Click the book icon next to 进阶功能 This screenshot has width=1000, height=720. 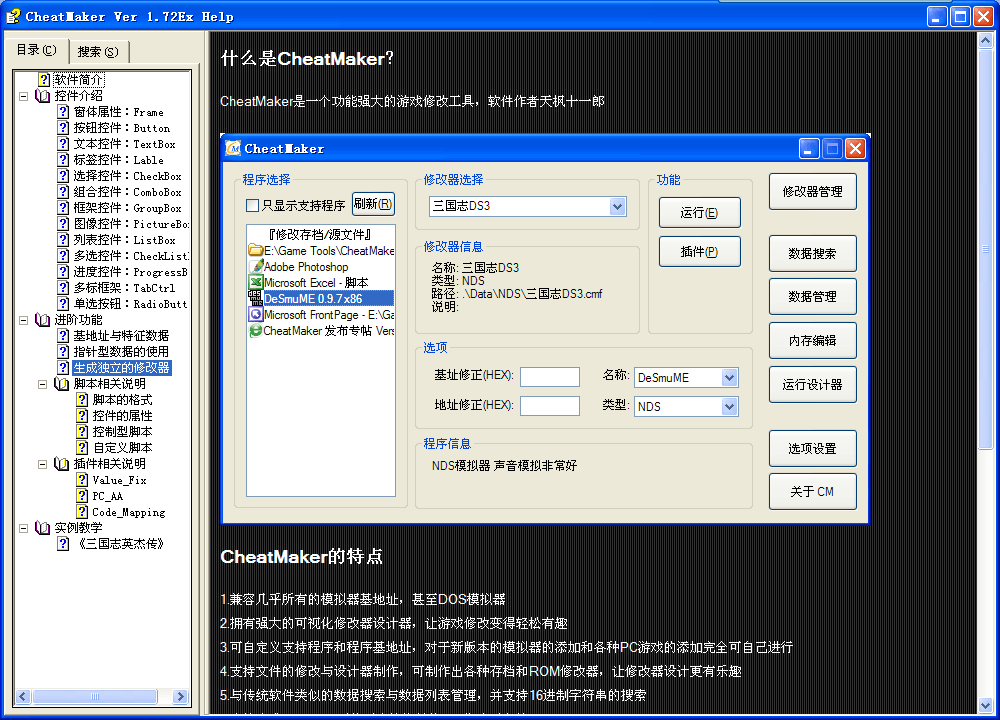coord(43,320)
